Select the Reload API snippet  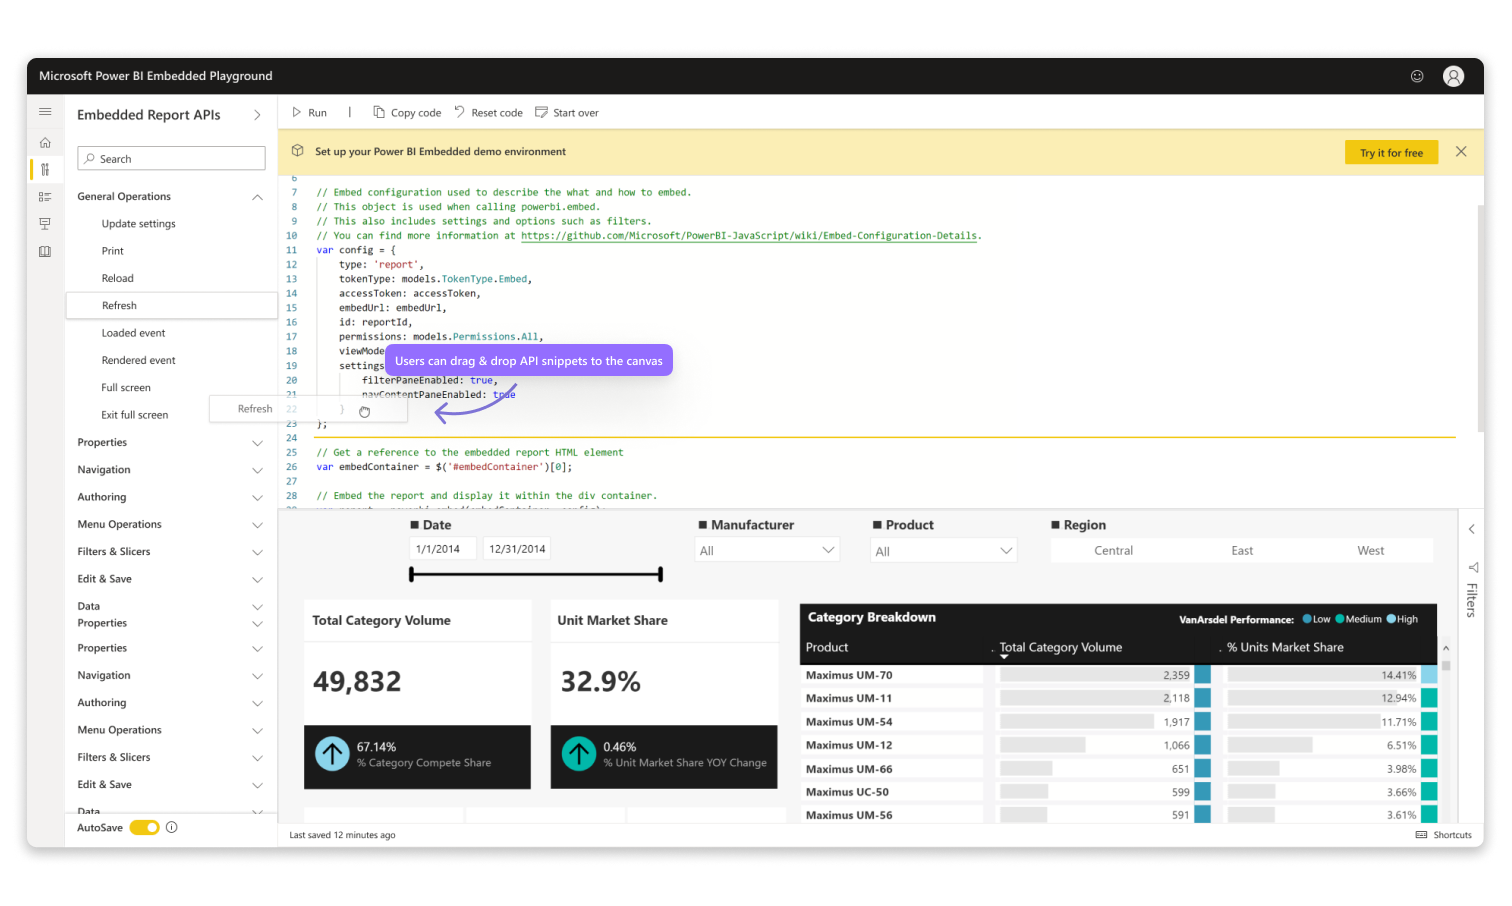click(x=118, y=278)
